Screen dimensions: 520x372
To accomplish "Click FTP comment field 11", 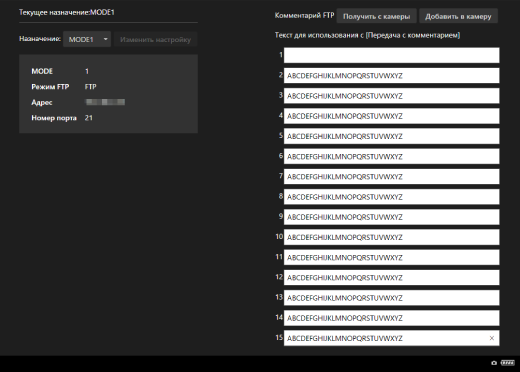I will point(392,257).
